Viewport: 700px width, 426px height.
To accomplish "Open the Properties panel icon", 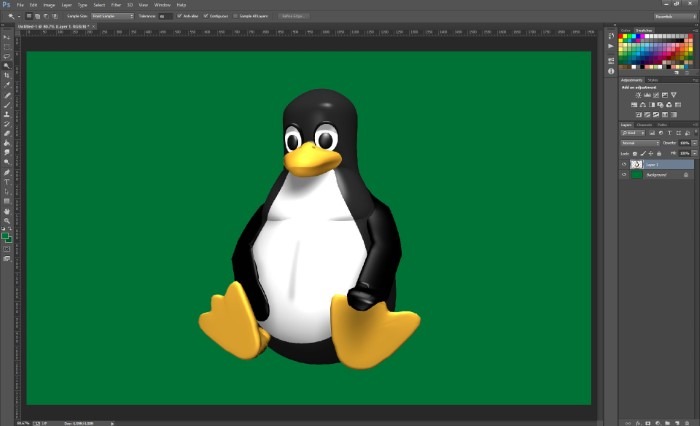I will click(x=611, y=60).
